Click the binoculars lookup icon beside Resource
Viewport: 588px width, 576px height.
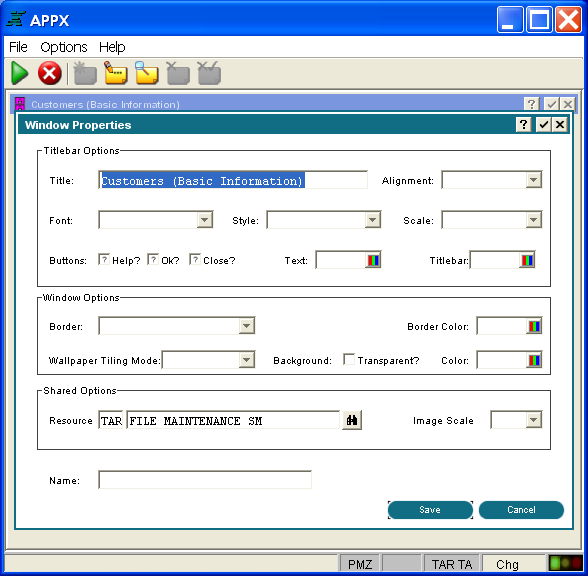[x=352, y=420]
